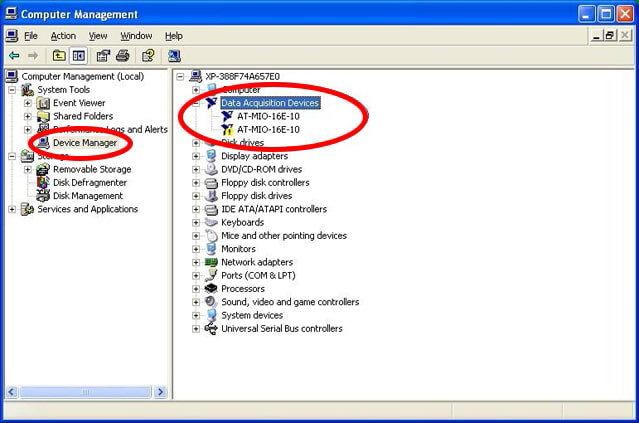Click the Keyboards category icon
This screenshot has width=639, height=423.
(211, 223)
